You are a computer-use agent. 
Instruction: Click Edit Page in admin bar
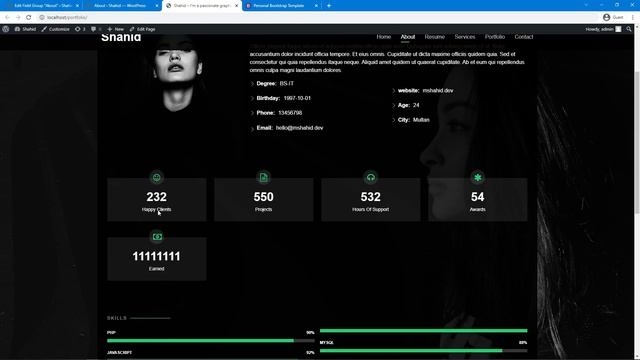(x=142, y=29)
